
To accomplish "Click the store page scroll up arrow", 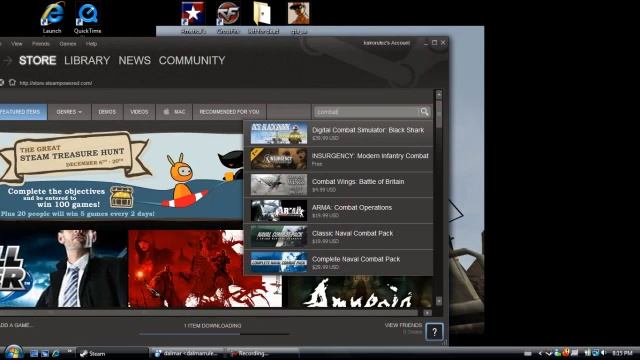I will tap(439, 95).
